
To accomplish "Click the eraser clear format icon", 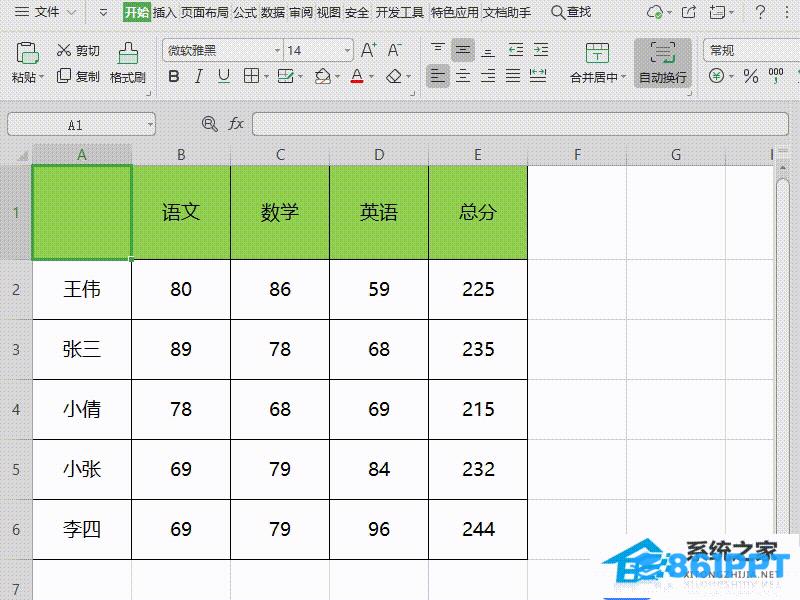I will click(x=393, y=77).
